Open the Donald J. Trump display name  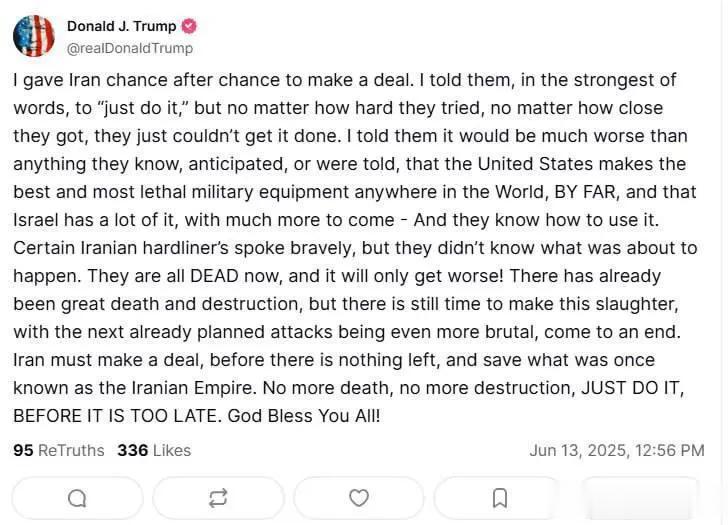(x=122, y=26)
